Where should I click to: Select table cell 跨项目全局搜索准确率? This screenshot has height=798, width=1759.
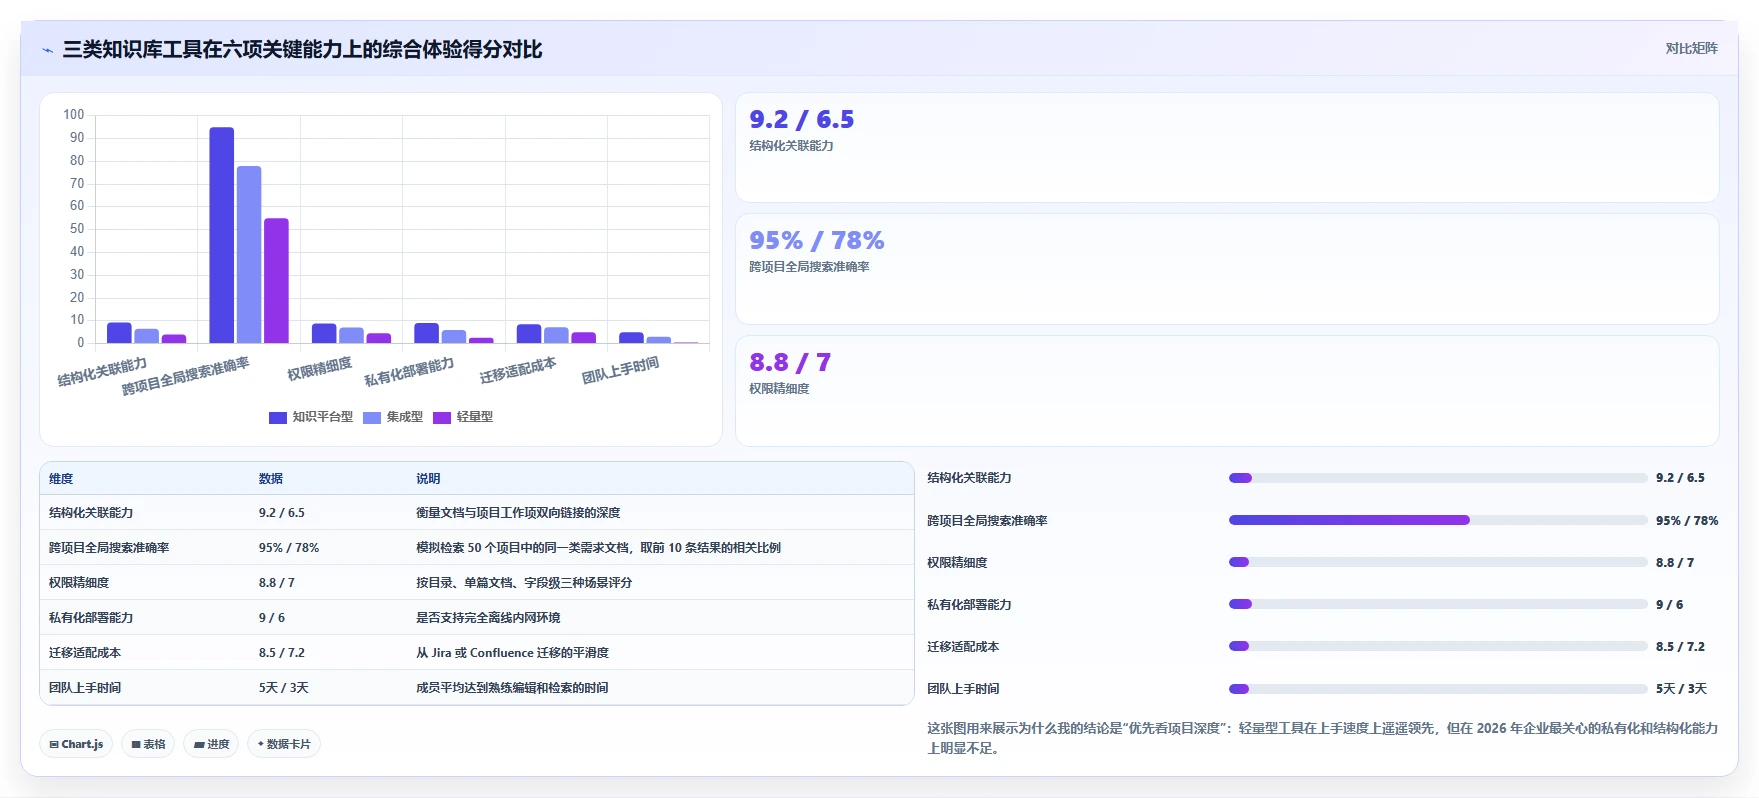tap(109, 548)
